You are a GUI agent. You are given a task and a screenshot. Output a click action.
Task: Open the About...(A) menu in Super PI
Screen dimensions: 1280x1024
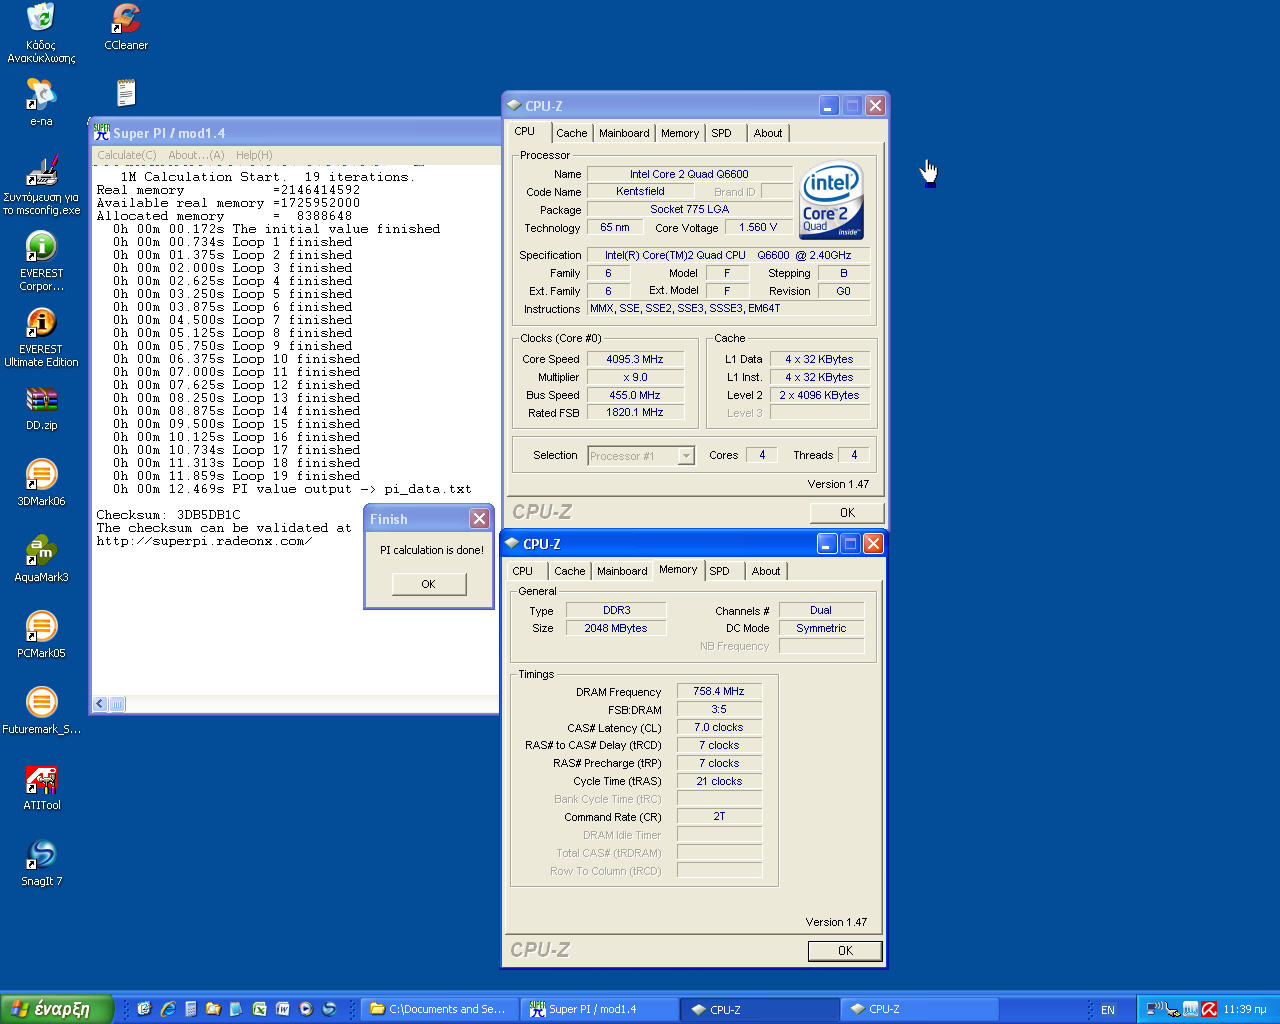point(196,155)
